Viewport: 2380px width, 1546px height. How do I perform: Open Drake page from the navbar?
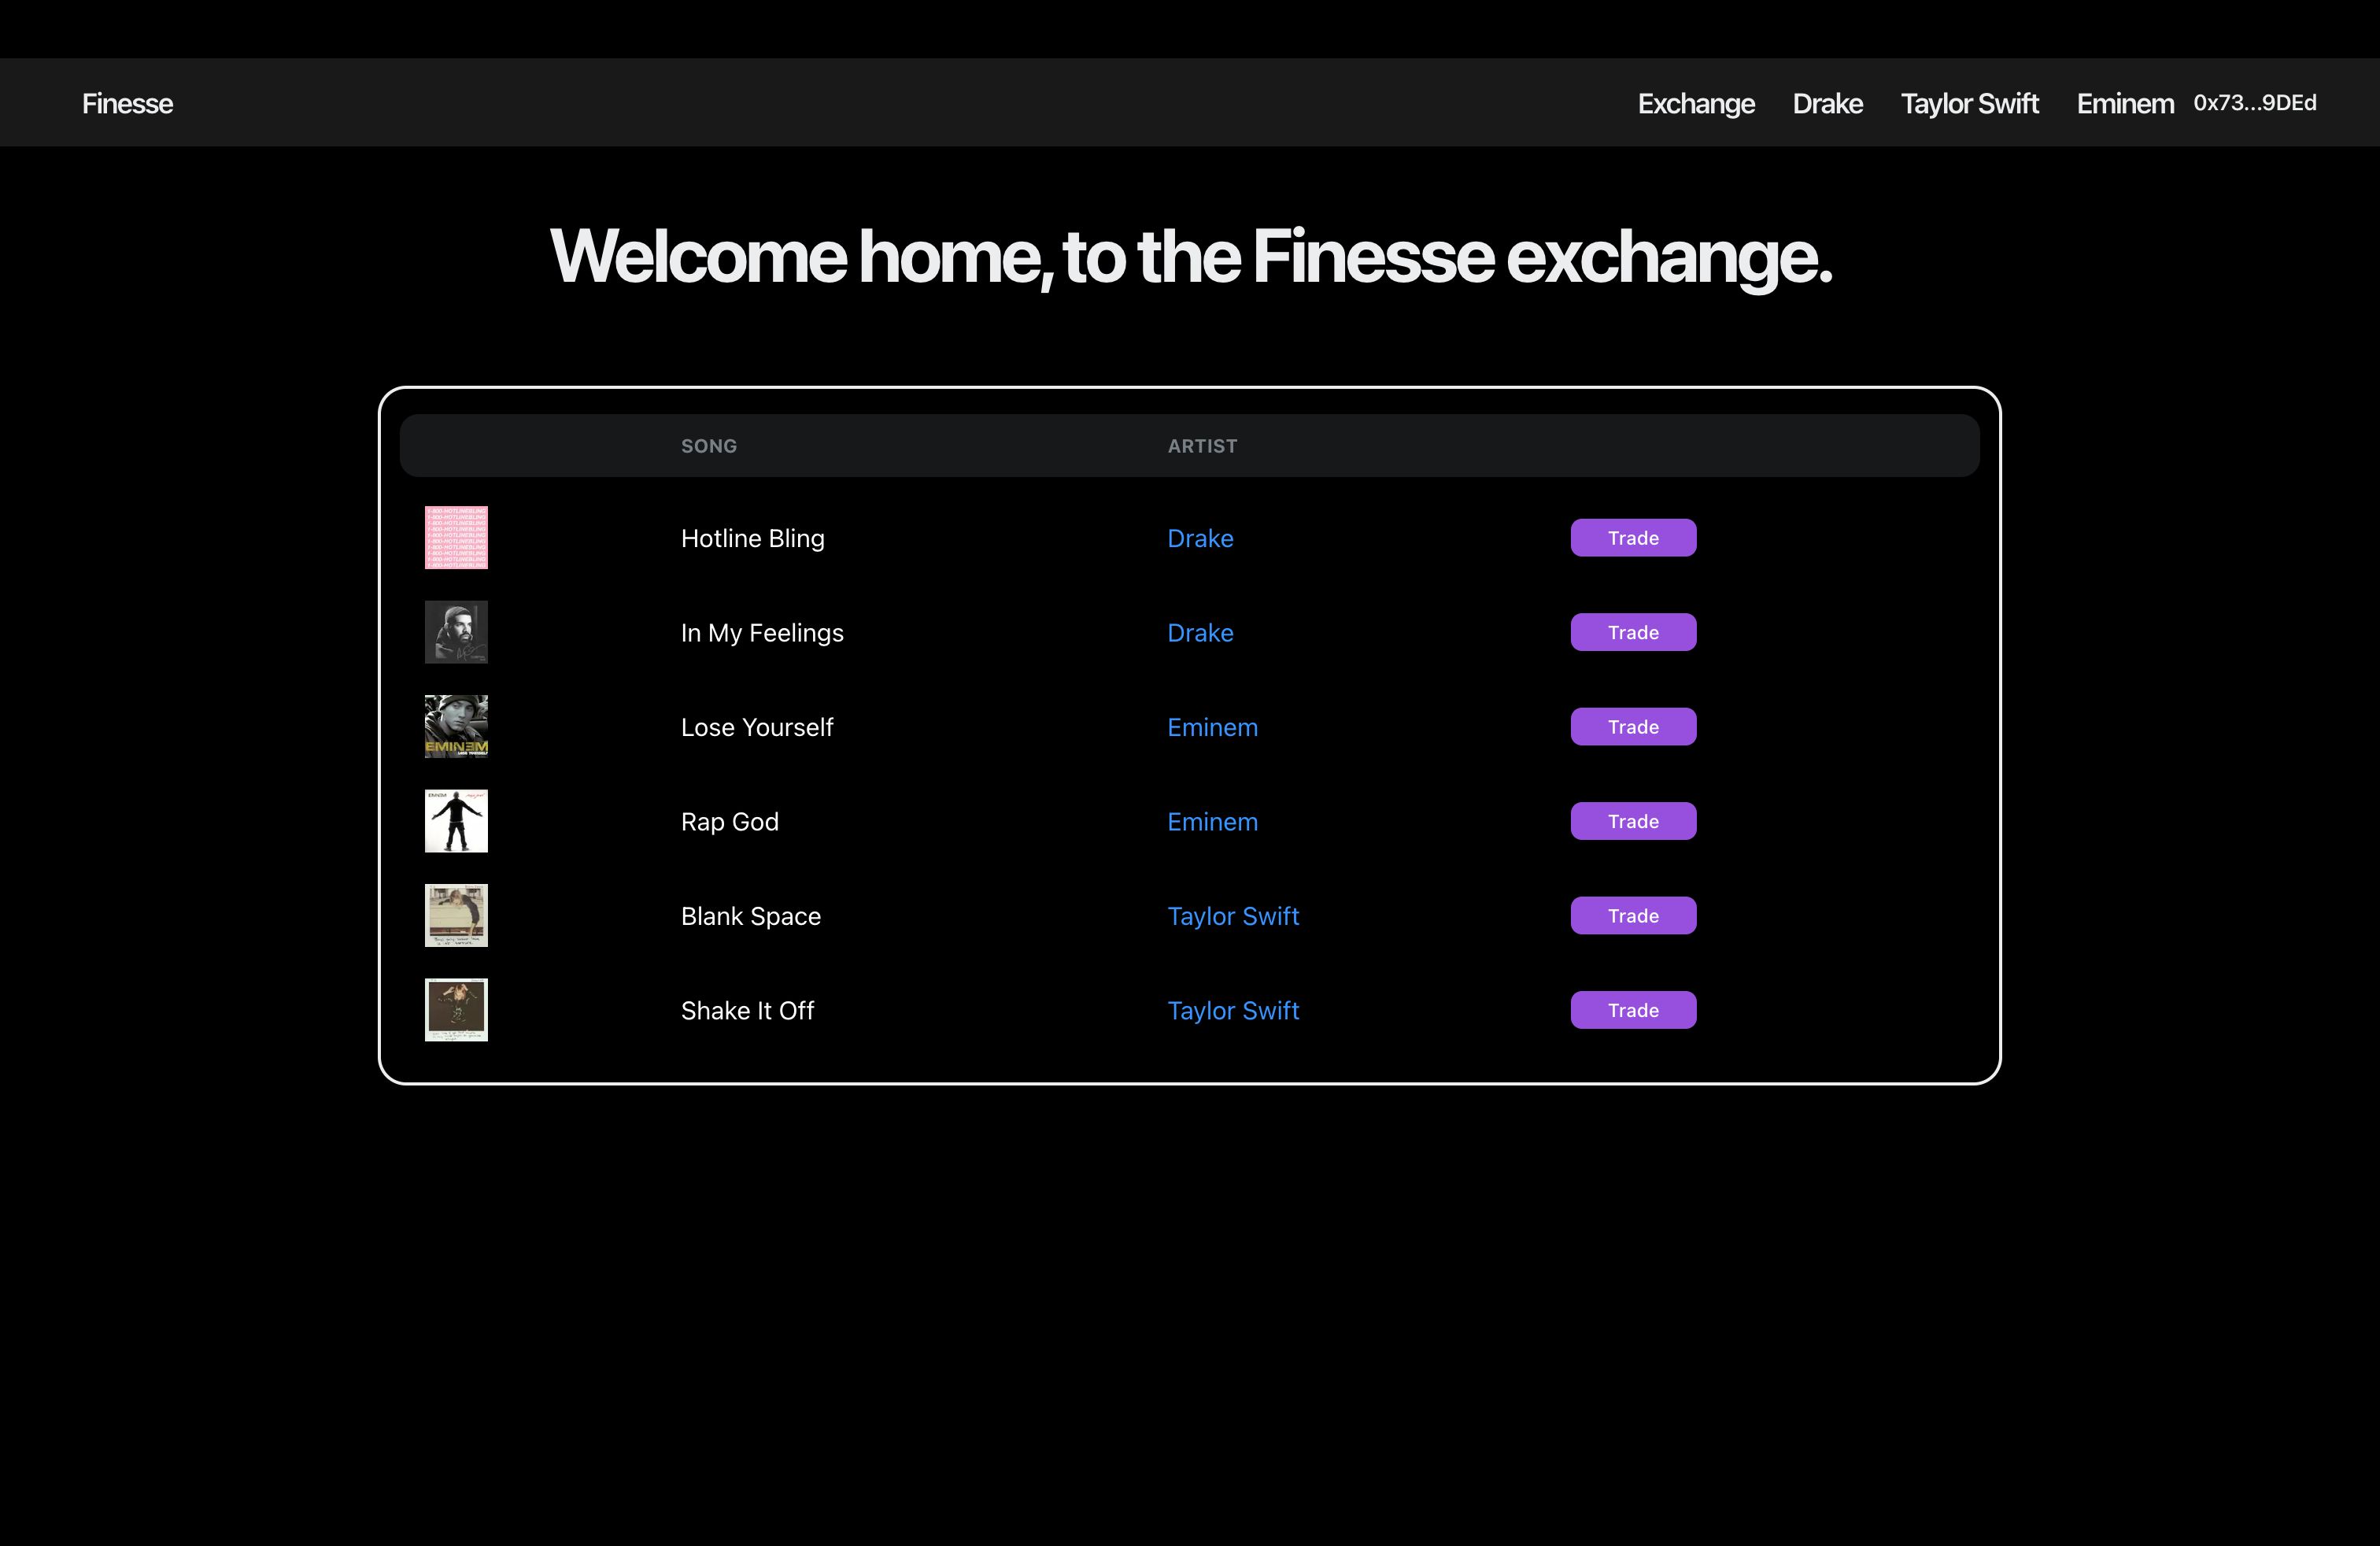pos(1827,104)
